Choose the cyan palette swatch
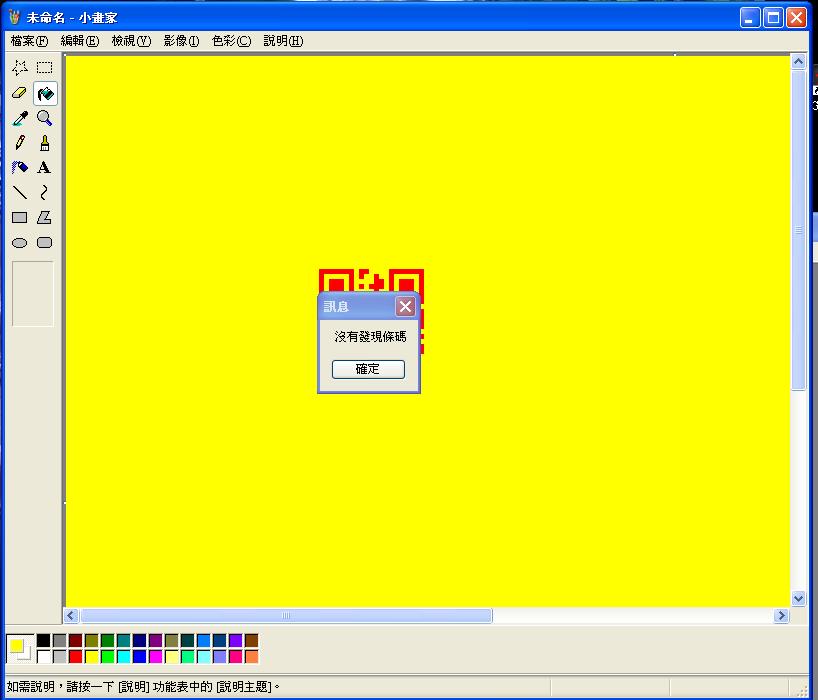The height and width of the screenshot is (700, 818). tap(124, 657)
